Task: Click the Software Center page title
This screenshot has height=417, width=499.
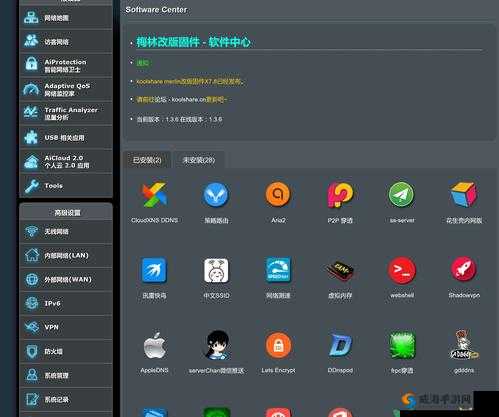Action: pos(156,10)
